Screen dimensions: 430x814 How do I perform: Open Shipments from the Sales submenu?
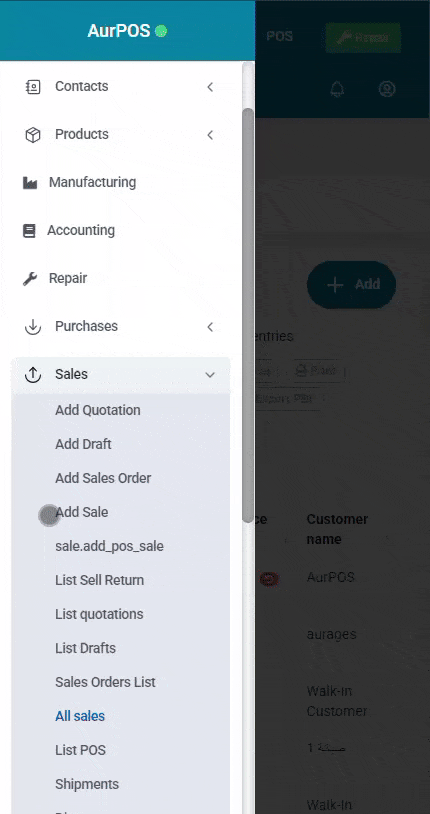click(87, 784)
